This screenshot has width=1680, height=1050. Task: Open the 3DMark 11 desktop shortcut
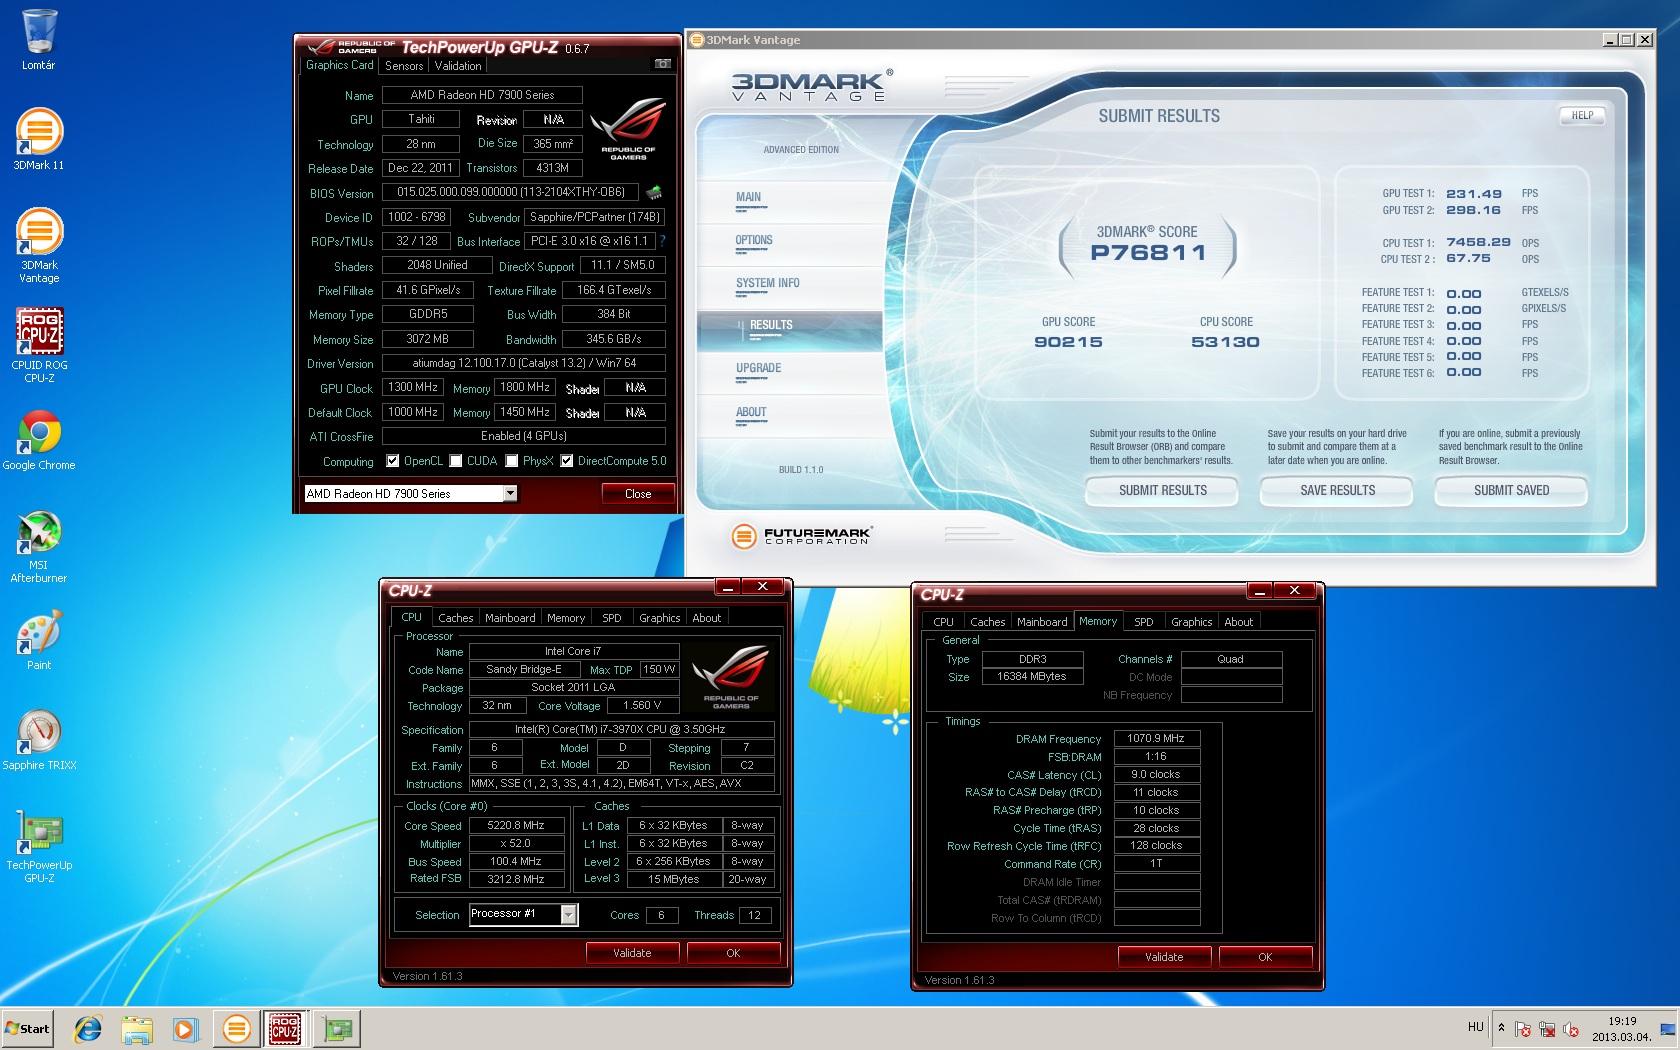click(39, 139)
